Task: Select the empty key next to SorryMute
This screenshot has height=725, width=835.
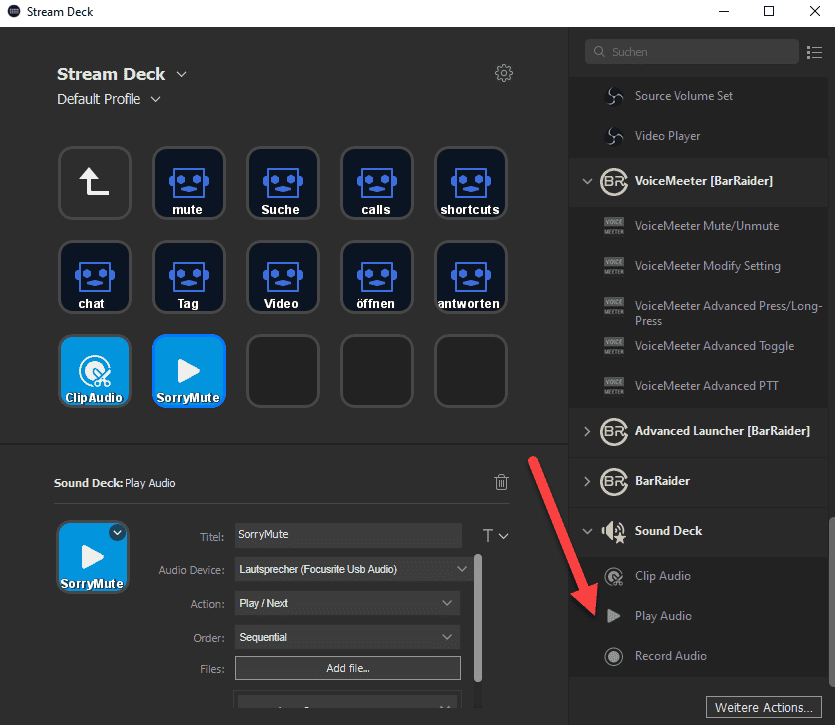Action: [x=283, y=371]
